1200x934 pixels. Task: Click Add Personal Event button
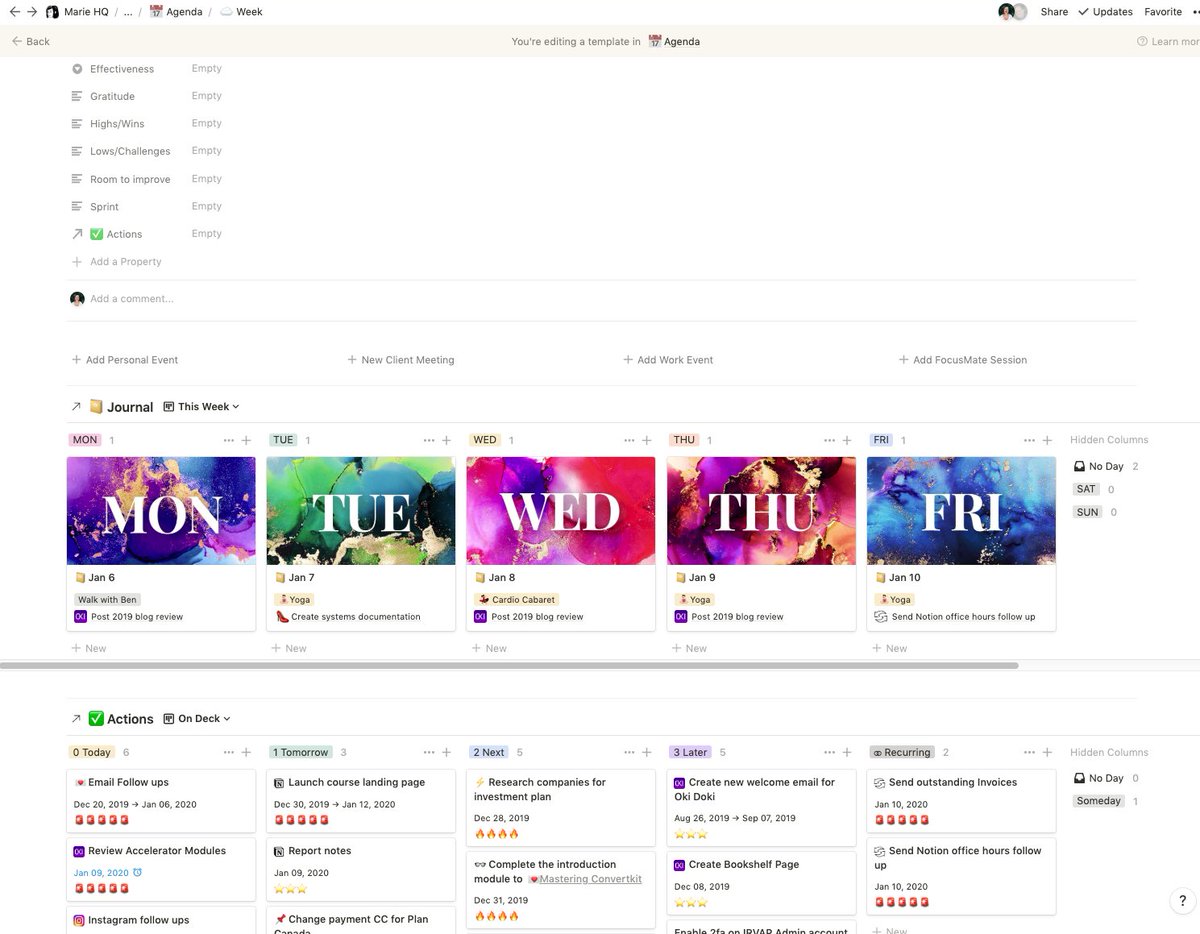[x=125, y=360]
